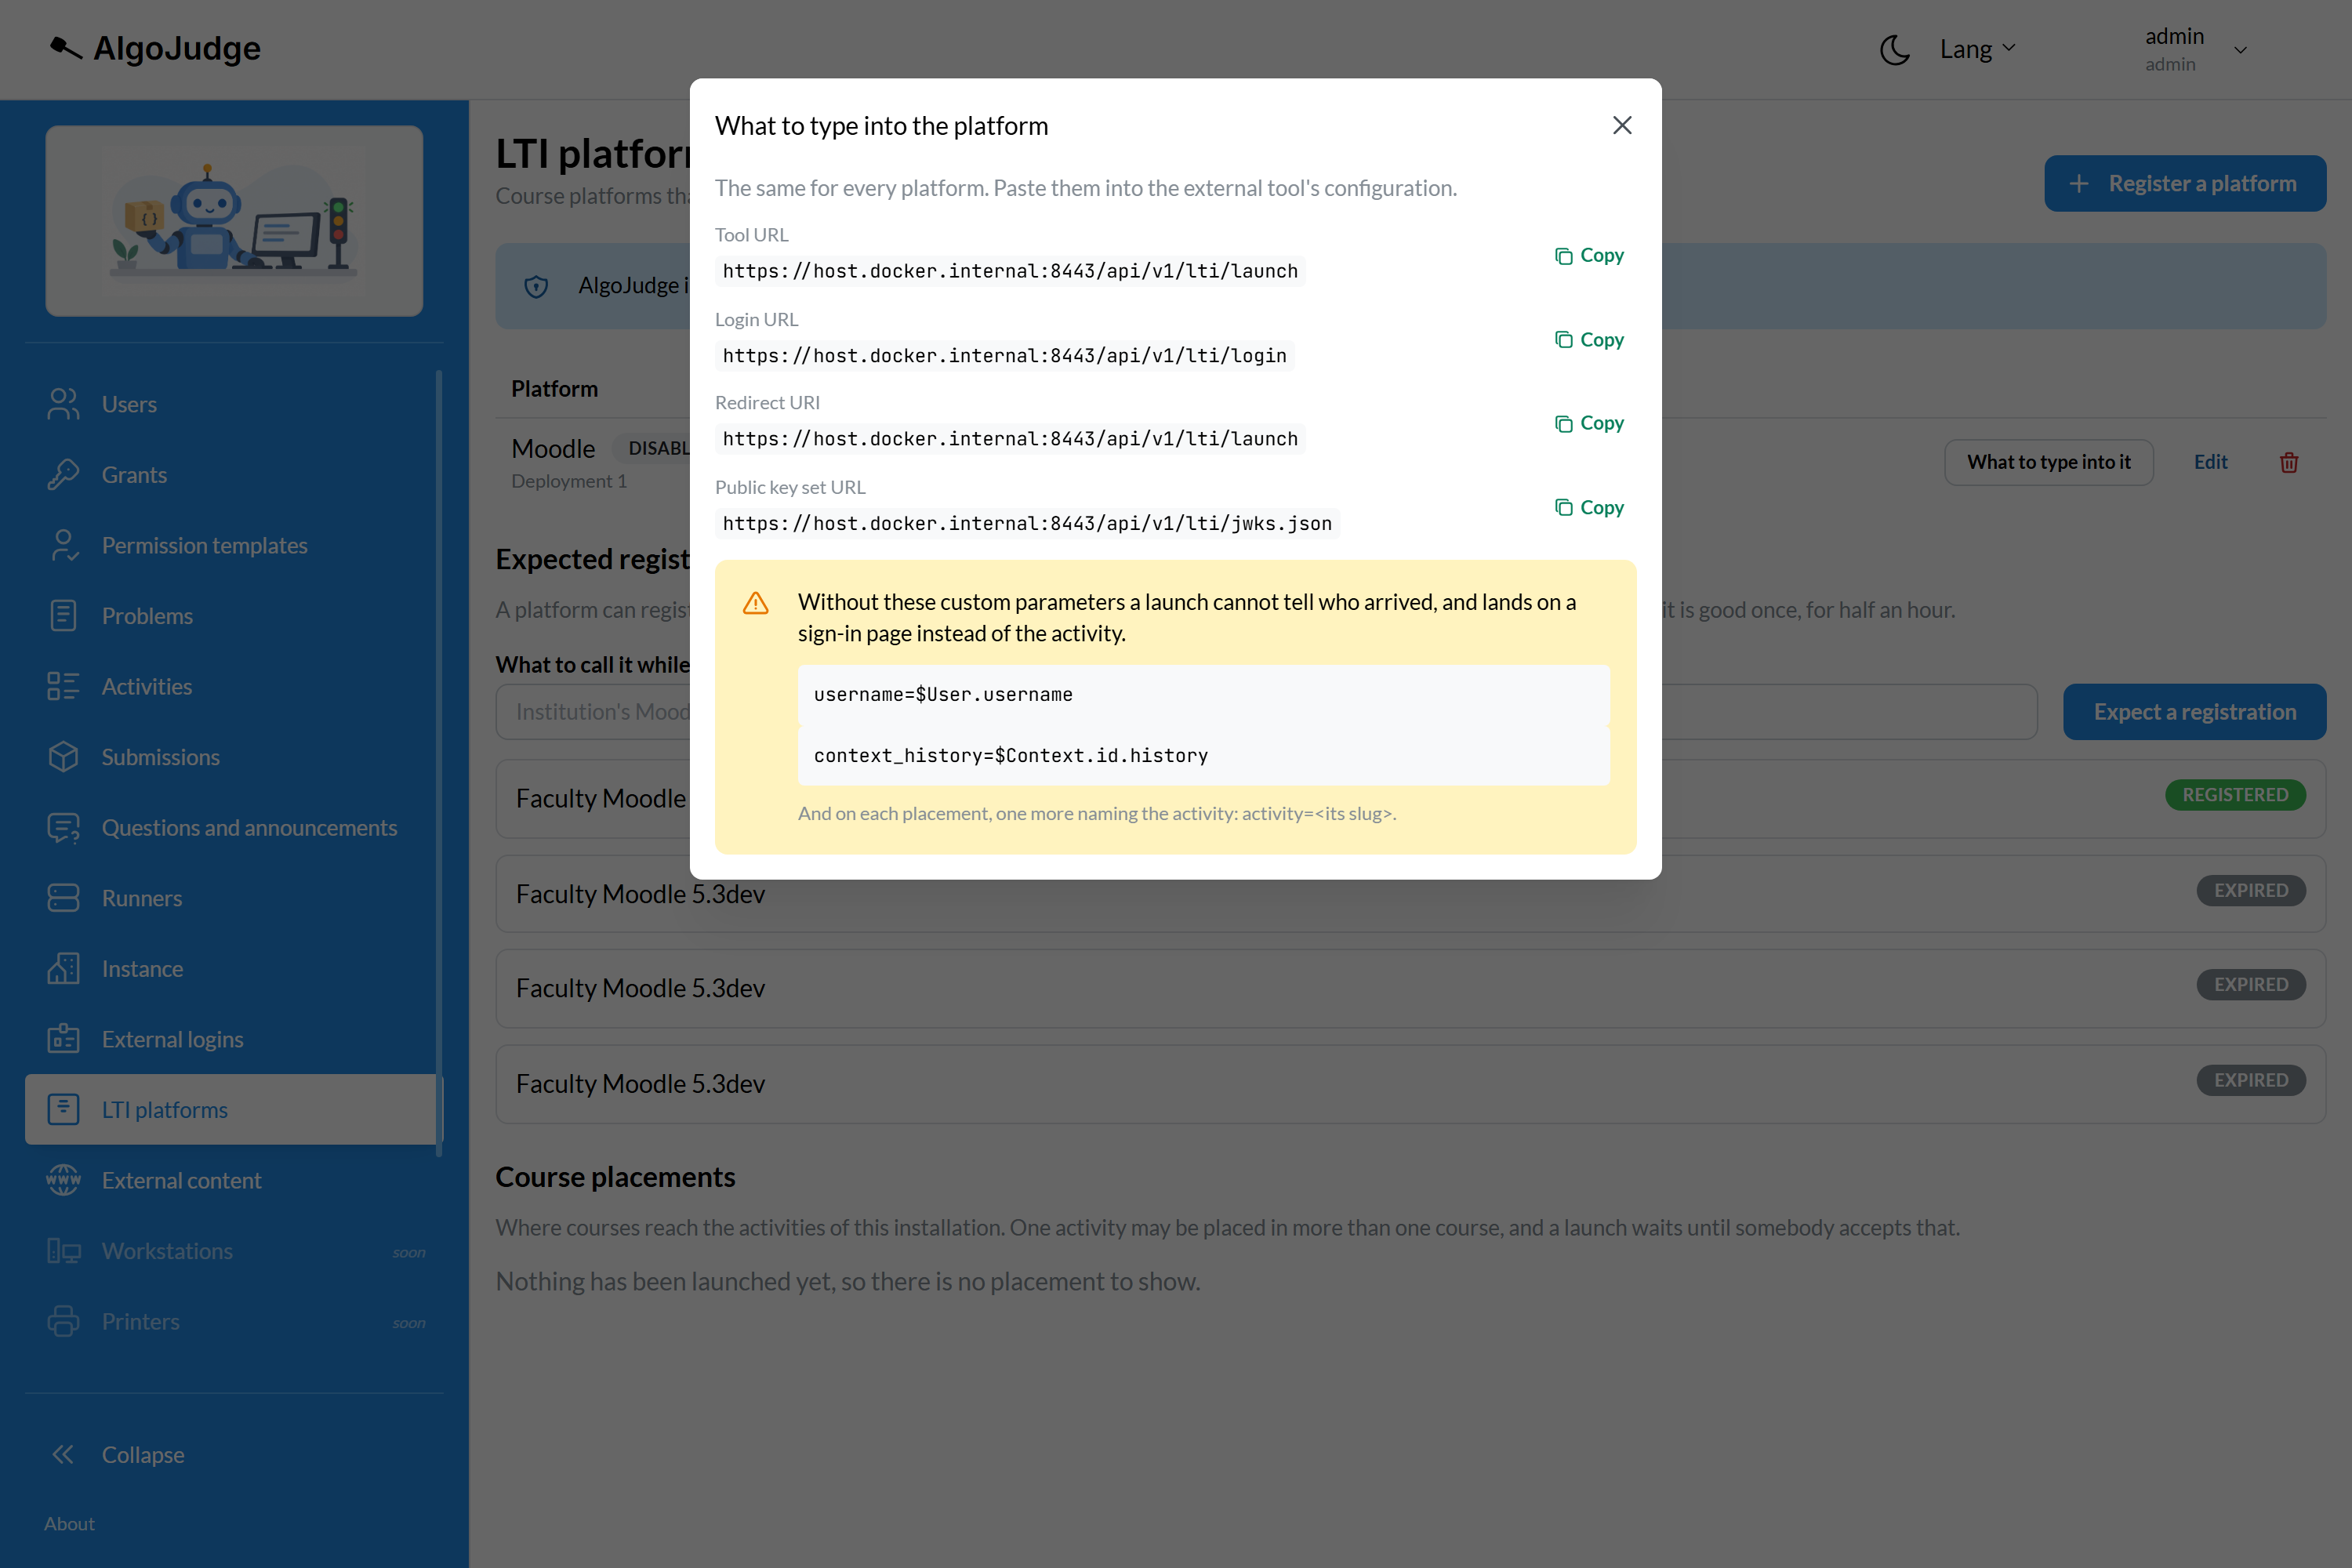Click the External logins badge icon

(63, 1039)
